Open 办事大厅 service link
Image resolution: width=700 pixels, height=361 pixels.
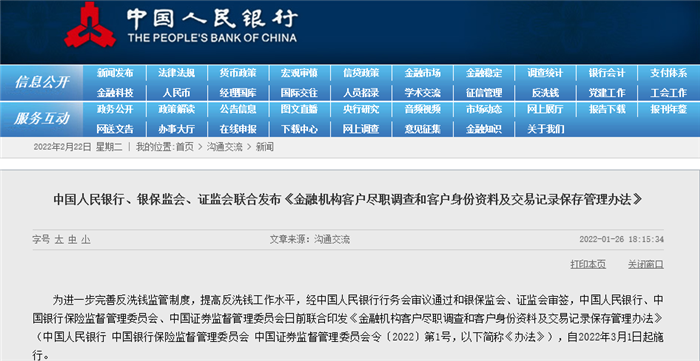pyautogui.click(x=176, y=129)
